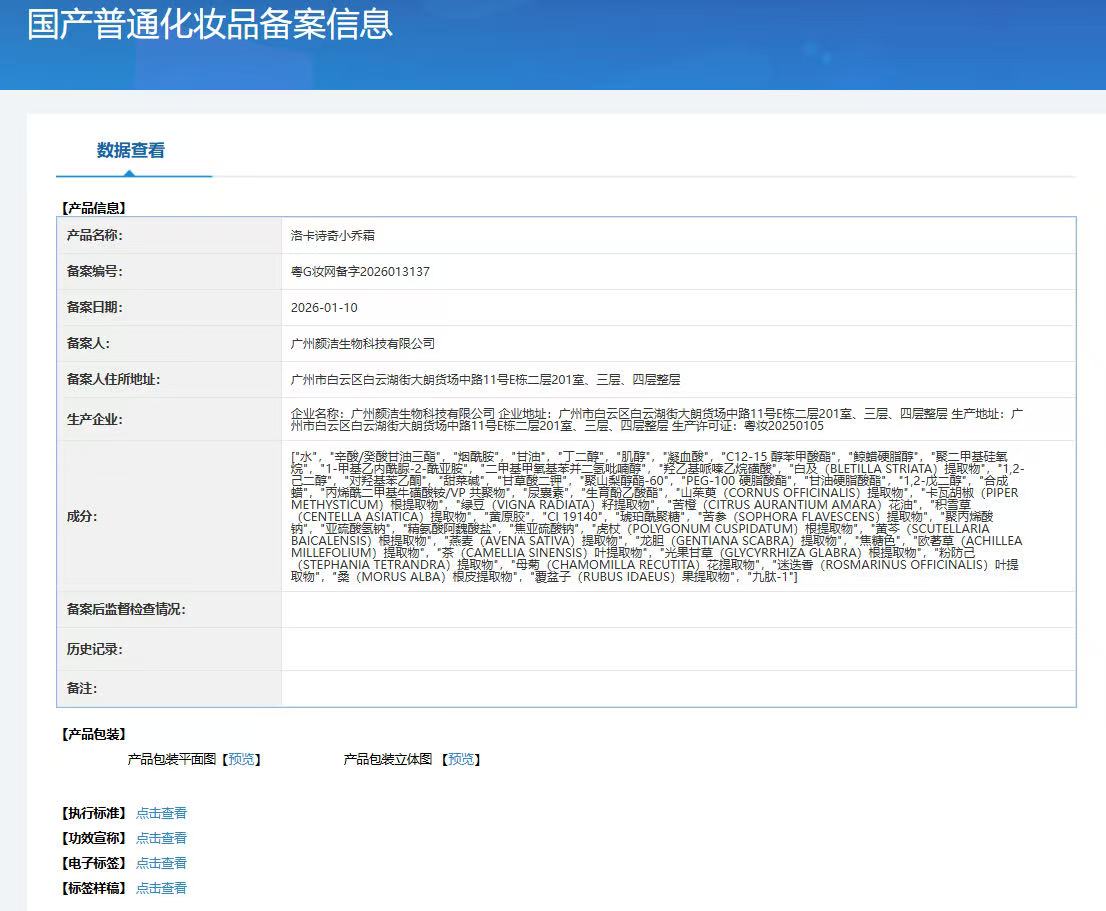Viewport: 1106px width, 911px height.
Task: Open the 数据查看 tab
Action: pos(131,150)
